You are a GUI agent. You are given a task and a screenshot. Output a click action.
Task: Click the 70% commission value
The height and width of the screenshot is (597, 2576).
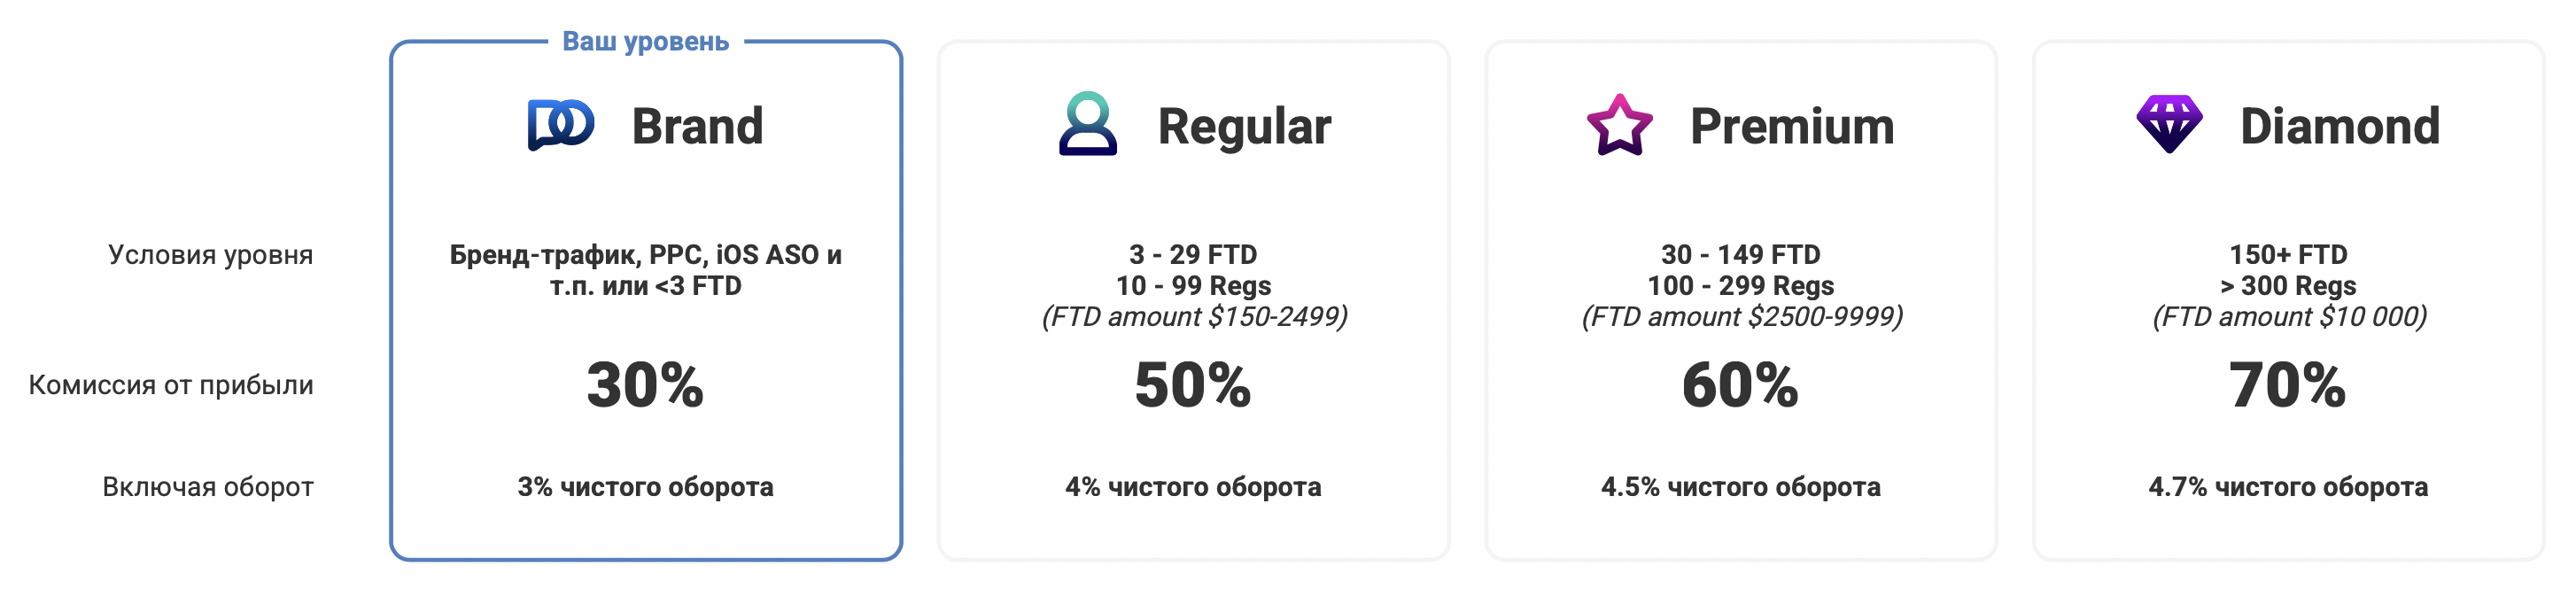pyautogui.click(x=2287, y=385)
